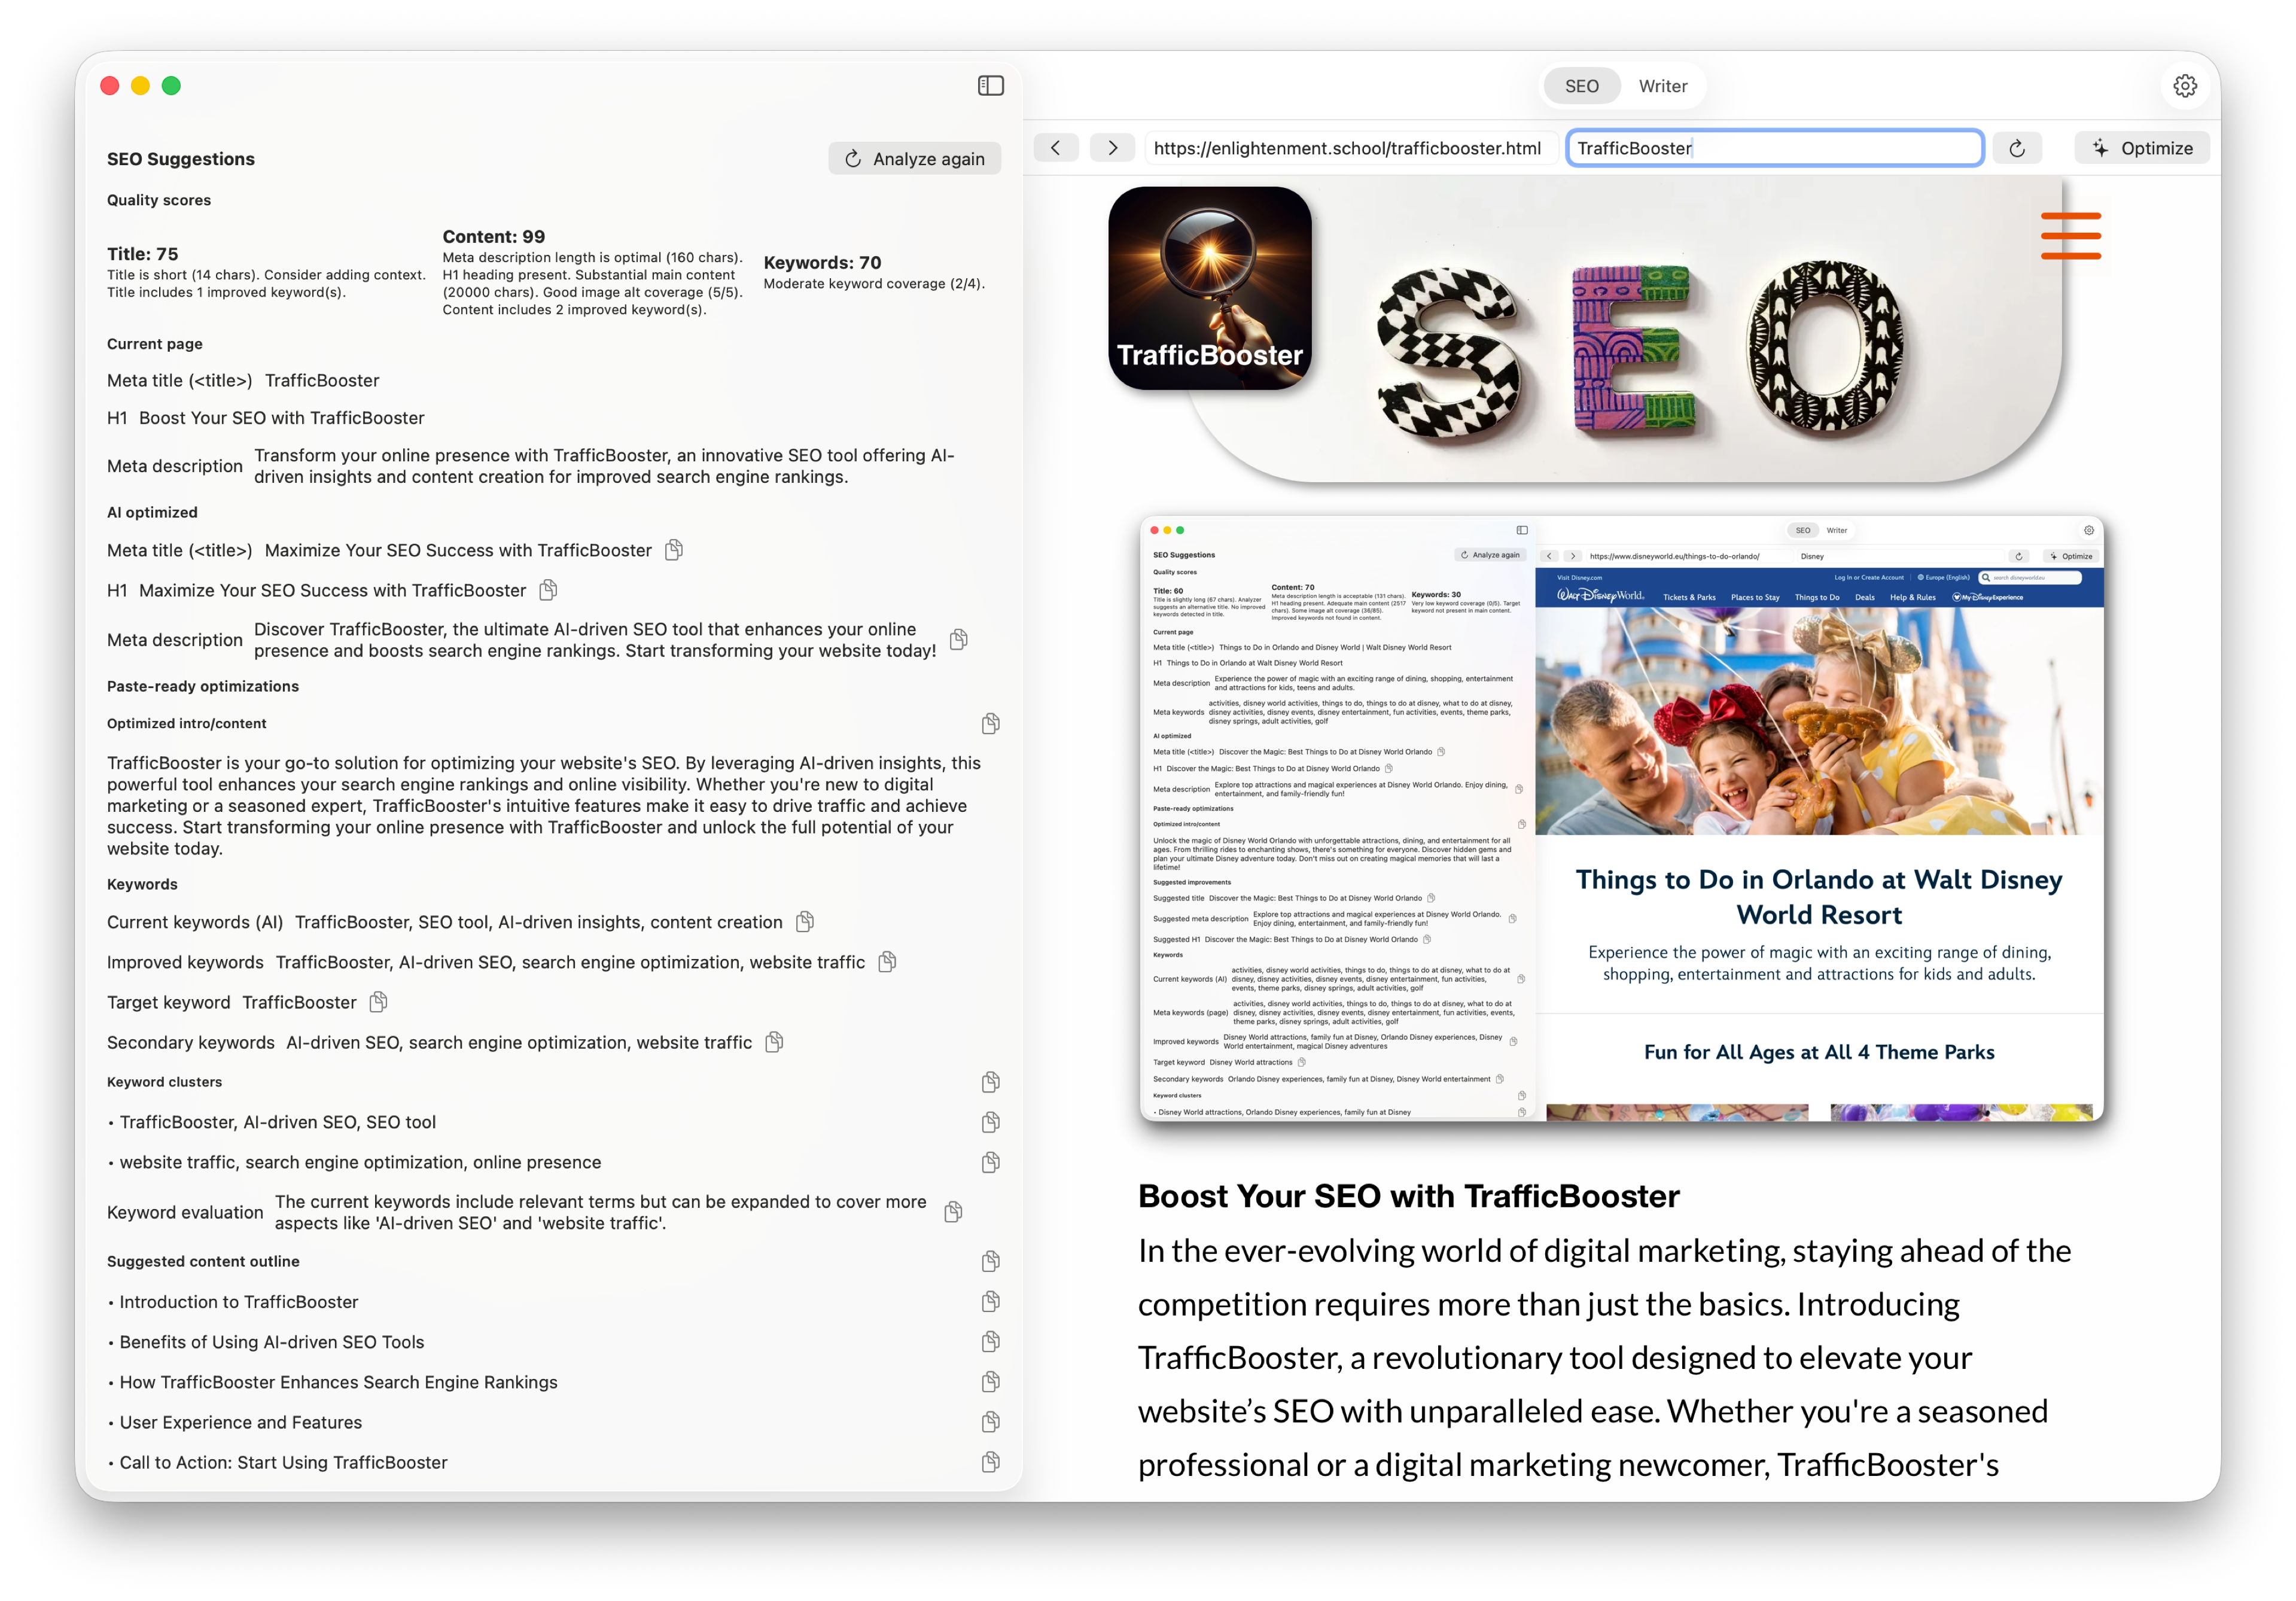The width and height of the screenshot is (2296, 1601).
Task: Open settings gear in top right
Action: coord(2185,86)
